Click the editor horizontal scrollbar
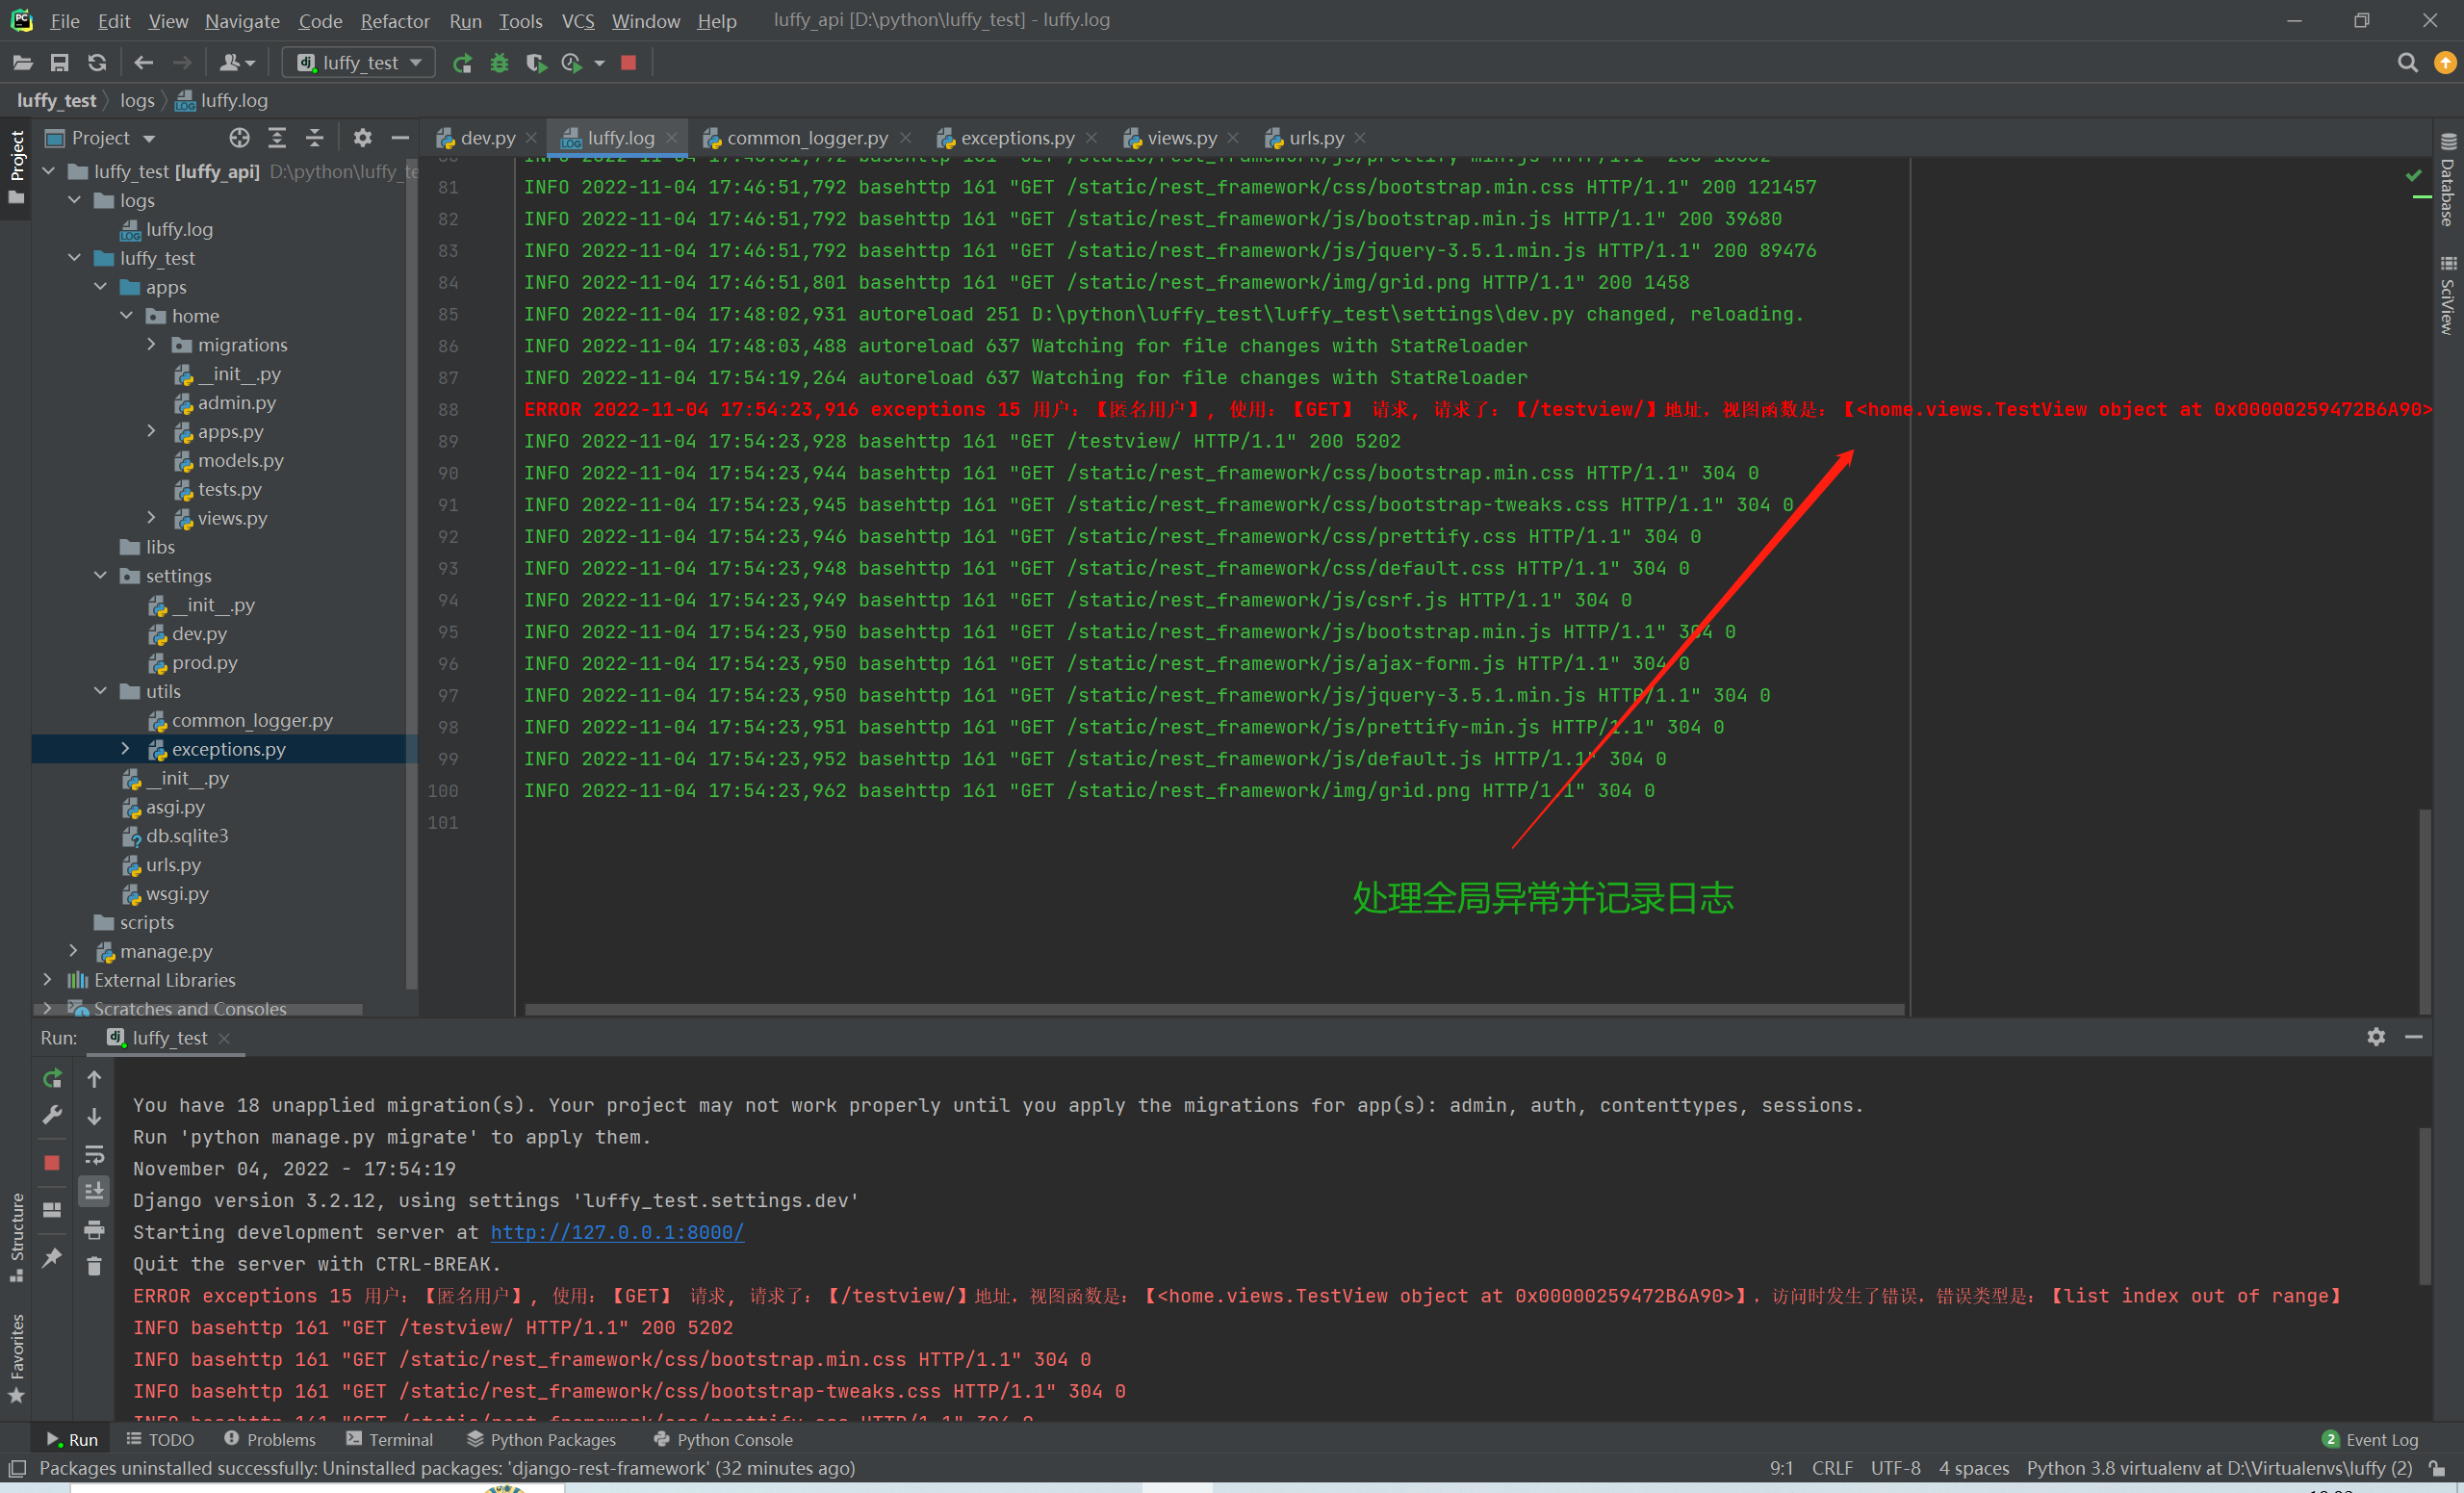 click(x=1213, y=1009)
